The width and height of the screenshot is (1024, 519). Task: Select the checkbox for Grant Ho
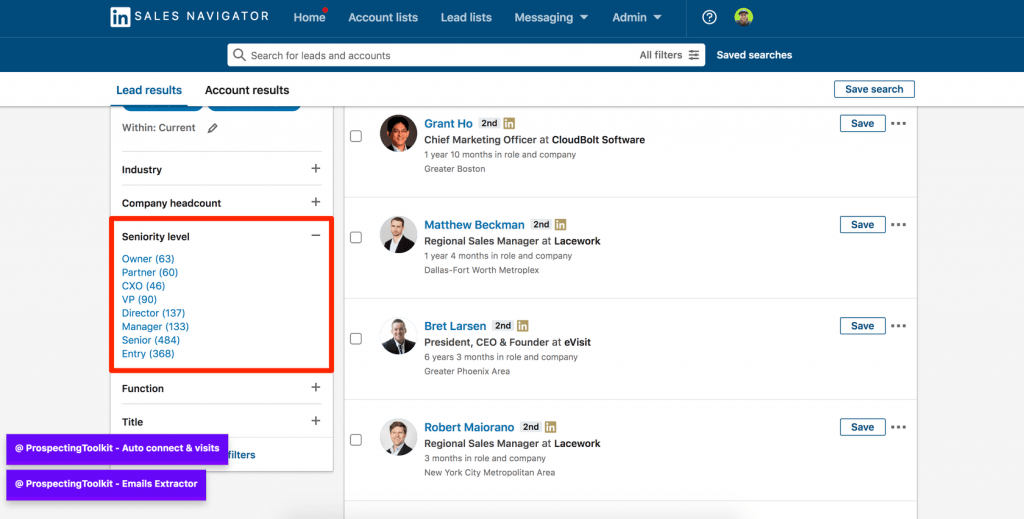pos(356,136)
